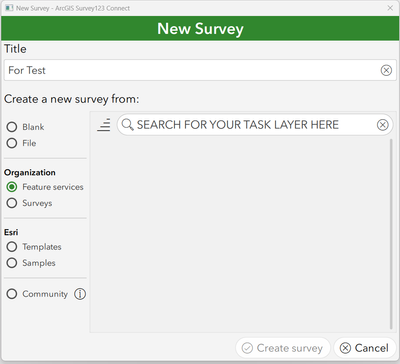Click the results list scrollbar
The width and height of the screenshot is (400, 364).
391,234
